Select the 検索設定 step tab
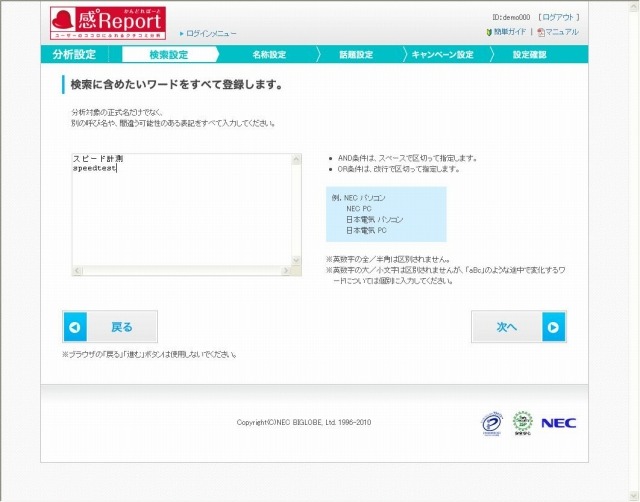The image size is (640, 502). point(169,54)
